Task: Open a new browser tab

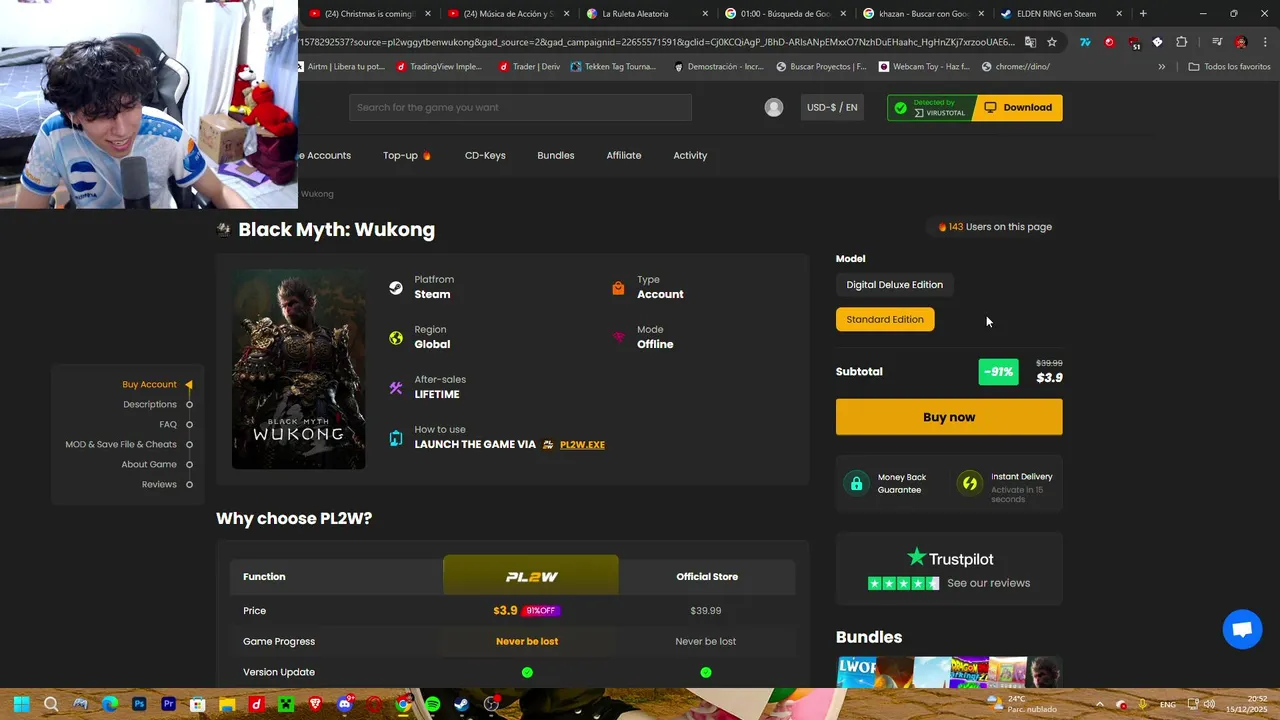Action: 1143,14
